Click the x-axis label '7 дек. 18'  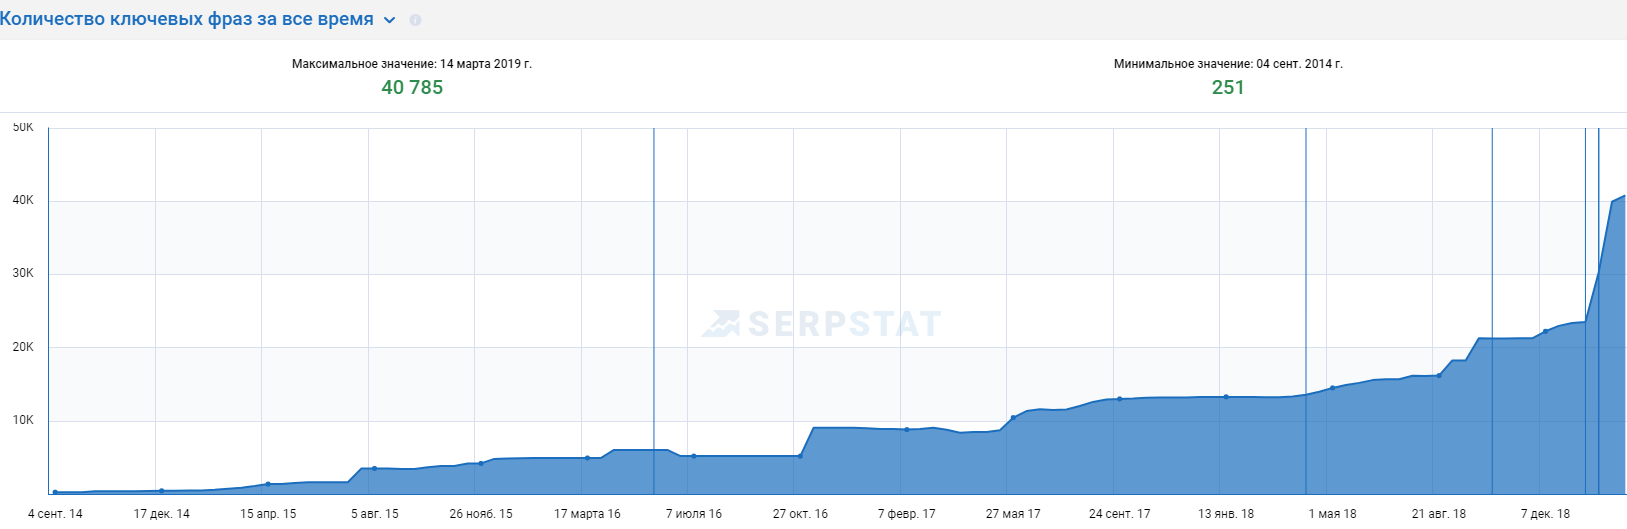(x=1545, y=514)
